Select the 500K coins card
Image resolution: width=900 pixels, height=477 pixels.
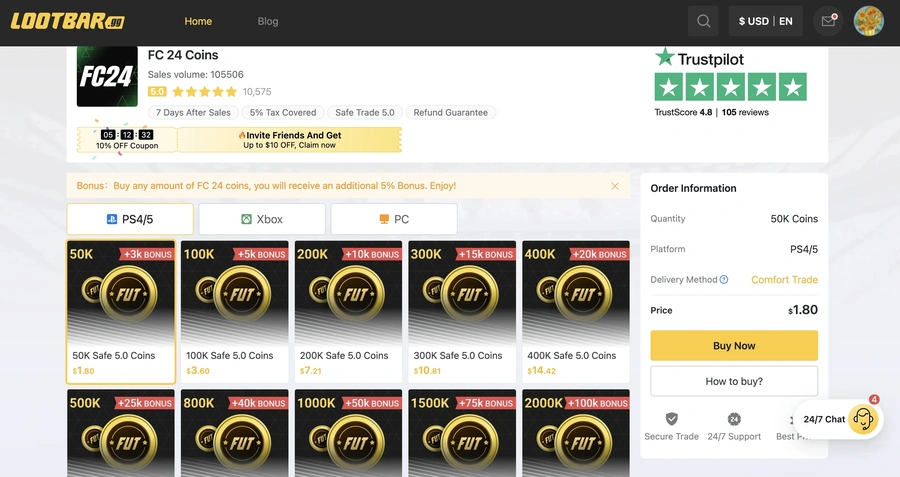click(121, 433)
